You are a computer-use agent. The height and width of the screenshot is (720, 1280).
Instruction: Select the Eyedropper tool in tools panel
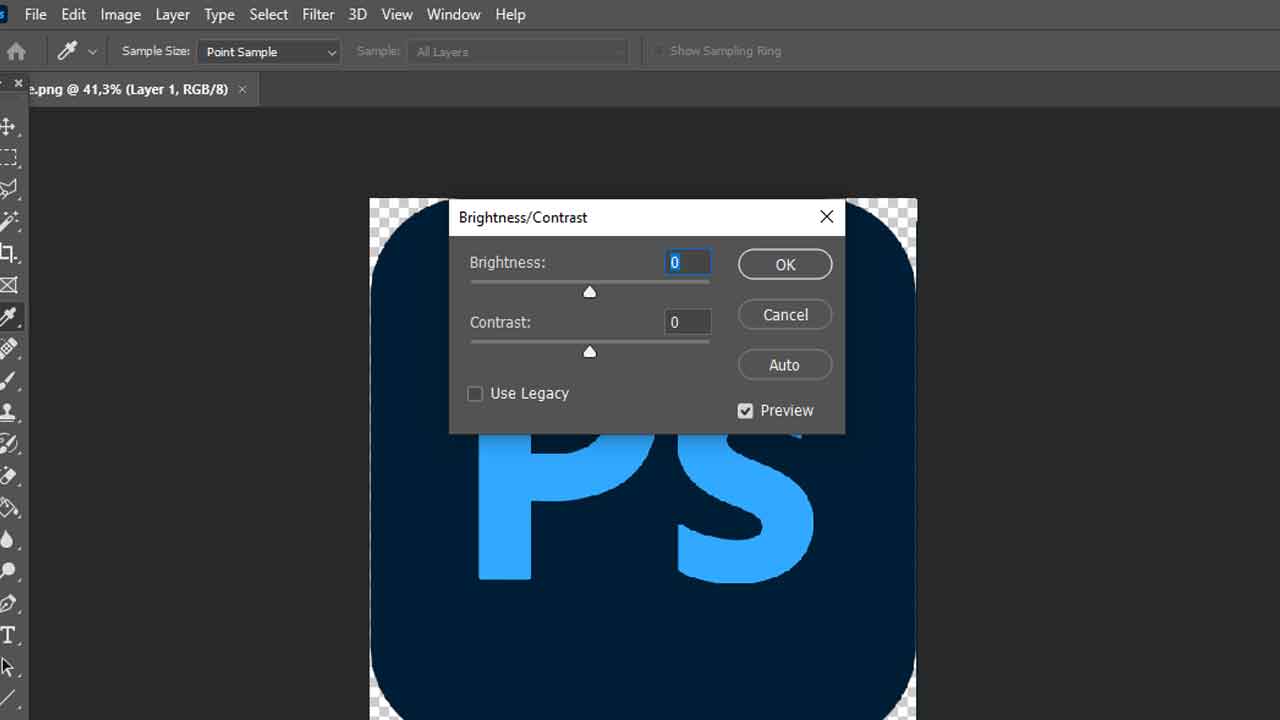[x=9, y=317]
